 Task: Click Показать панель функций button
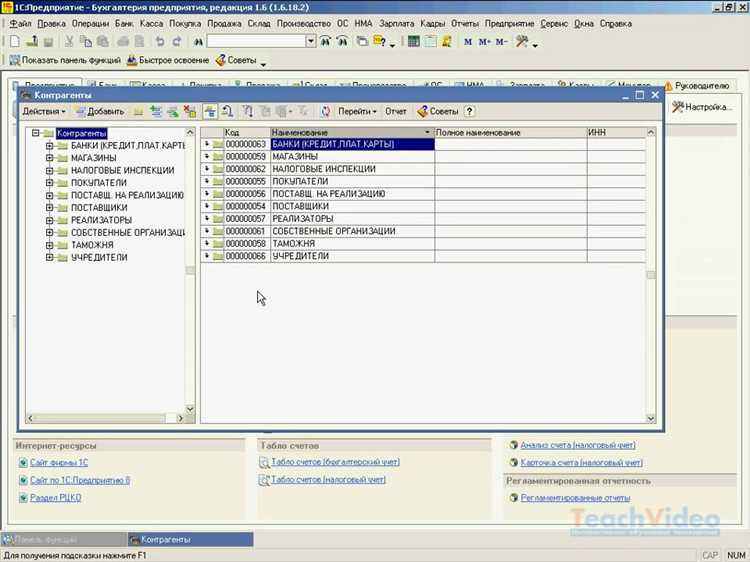pyautogui.click(x=65, y=60)
